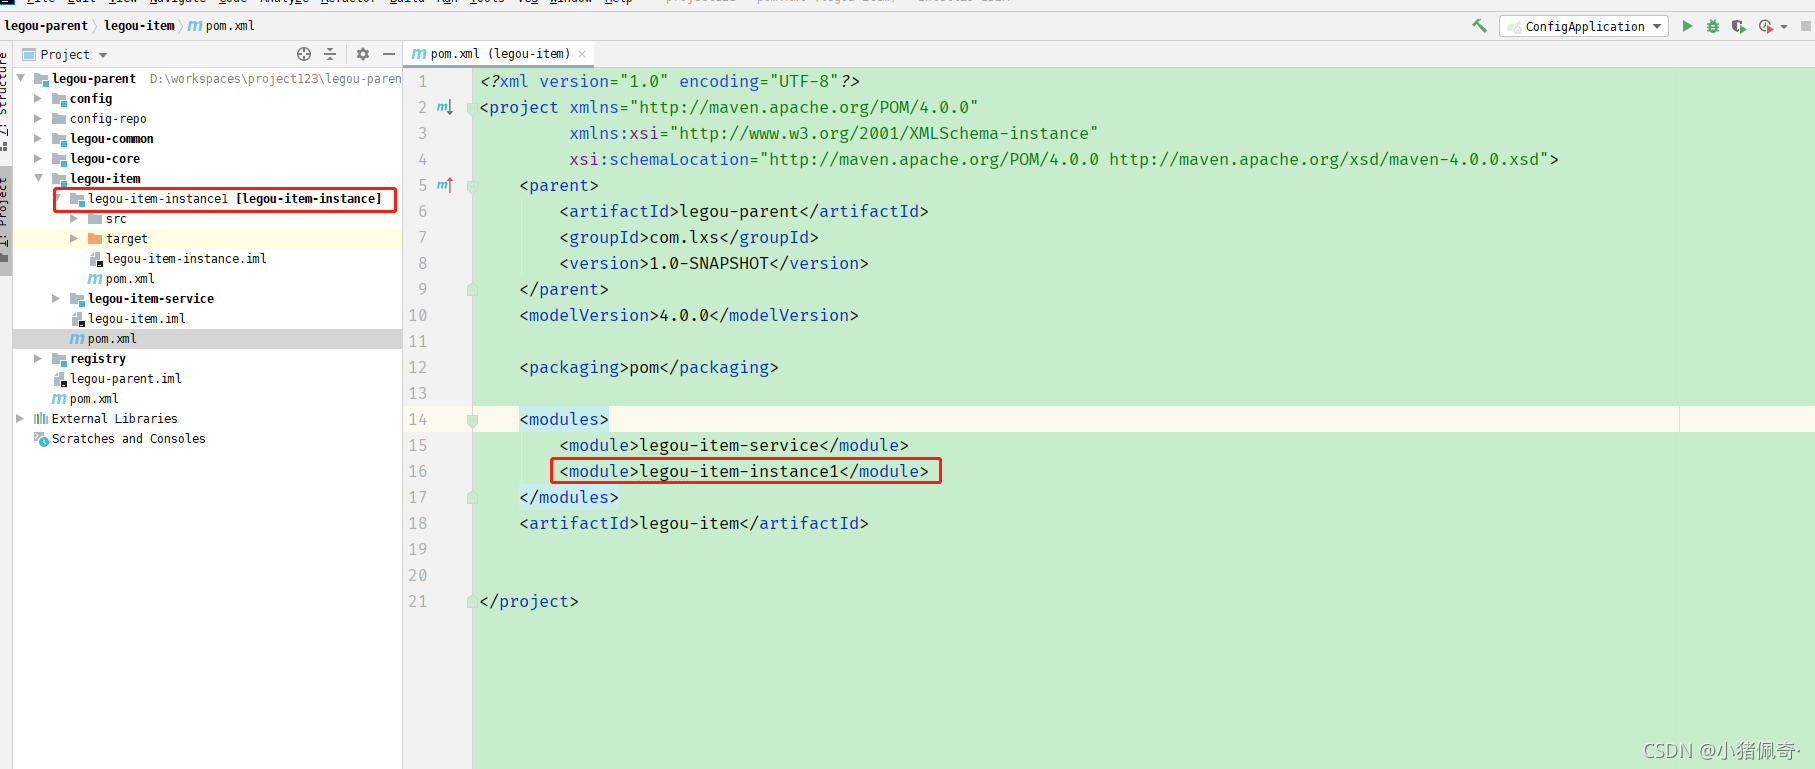Click the config module folder icon

click(59, 98)
